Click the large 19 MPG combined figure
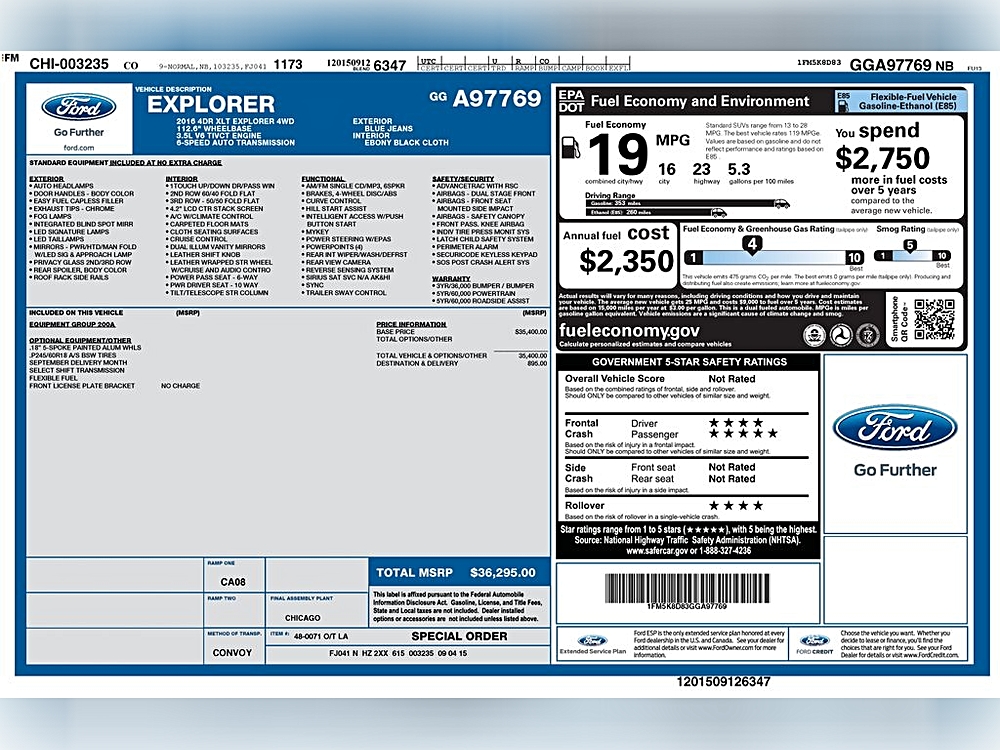This screenshot has width=1000, height=750. coord(617,154)
